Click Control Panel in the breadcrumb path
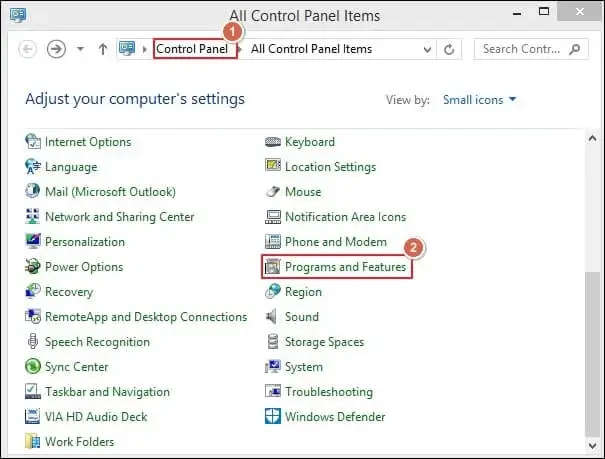The width and height of the screenshot is (605, 459). click(x=194, y=49)
